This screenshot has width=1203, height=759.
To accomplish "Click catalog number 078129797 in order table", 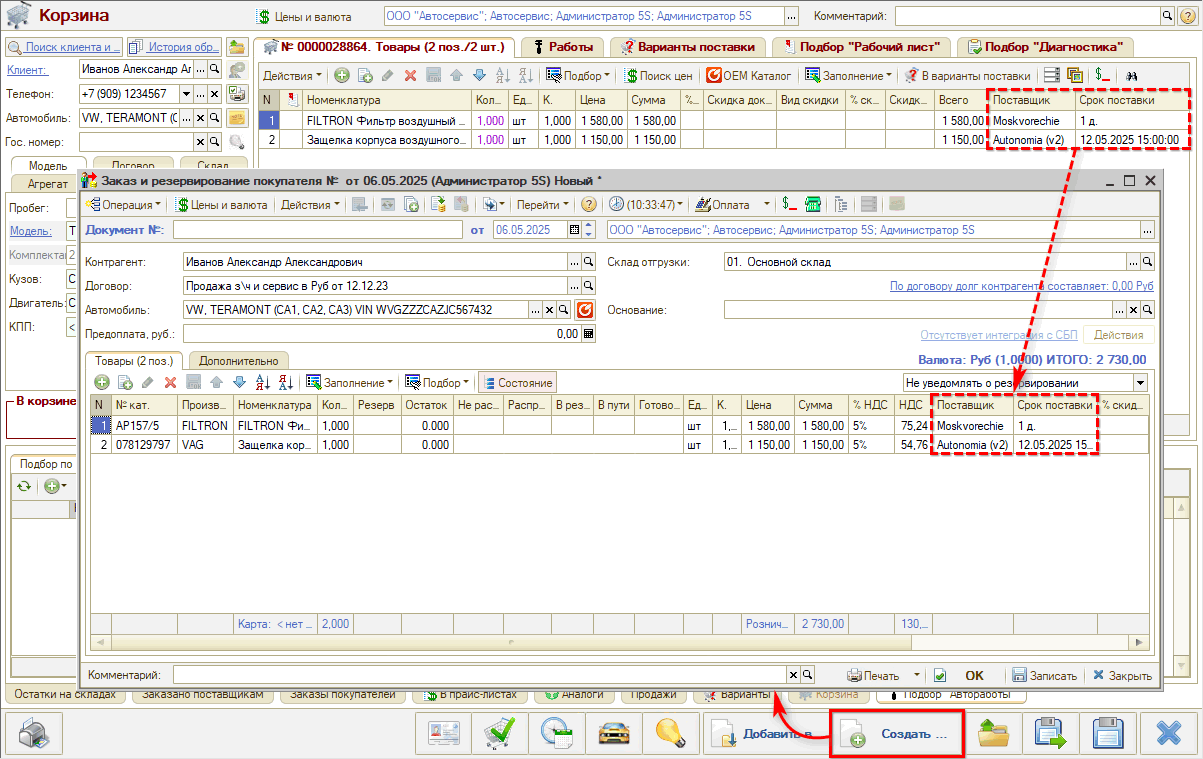I will [144, 444].
